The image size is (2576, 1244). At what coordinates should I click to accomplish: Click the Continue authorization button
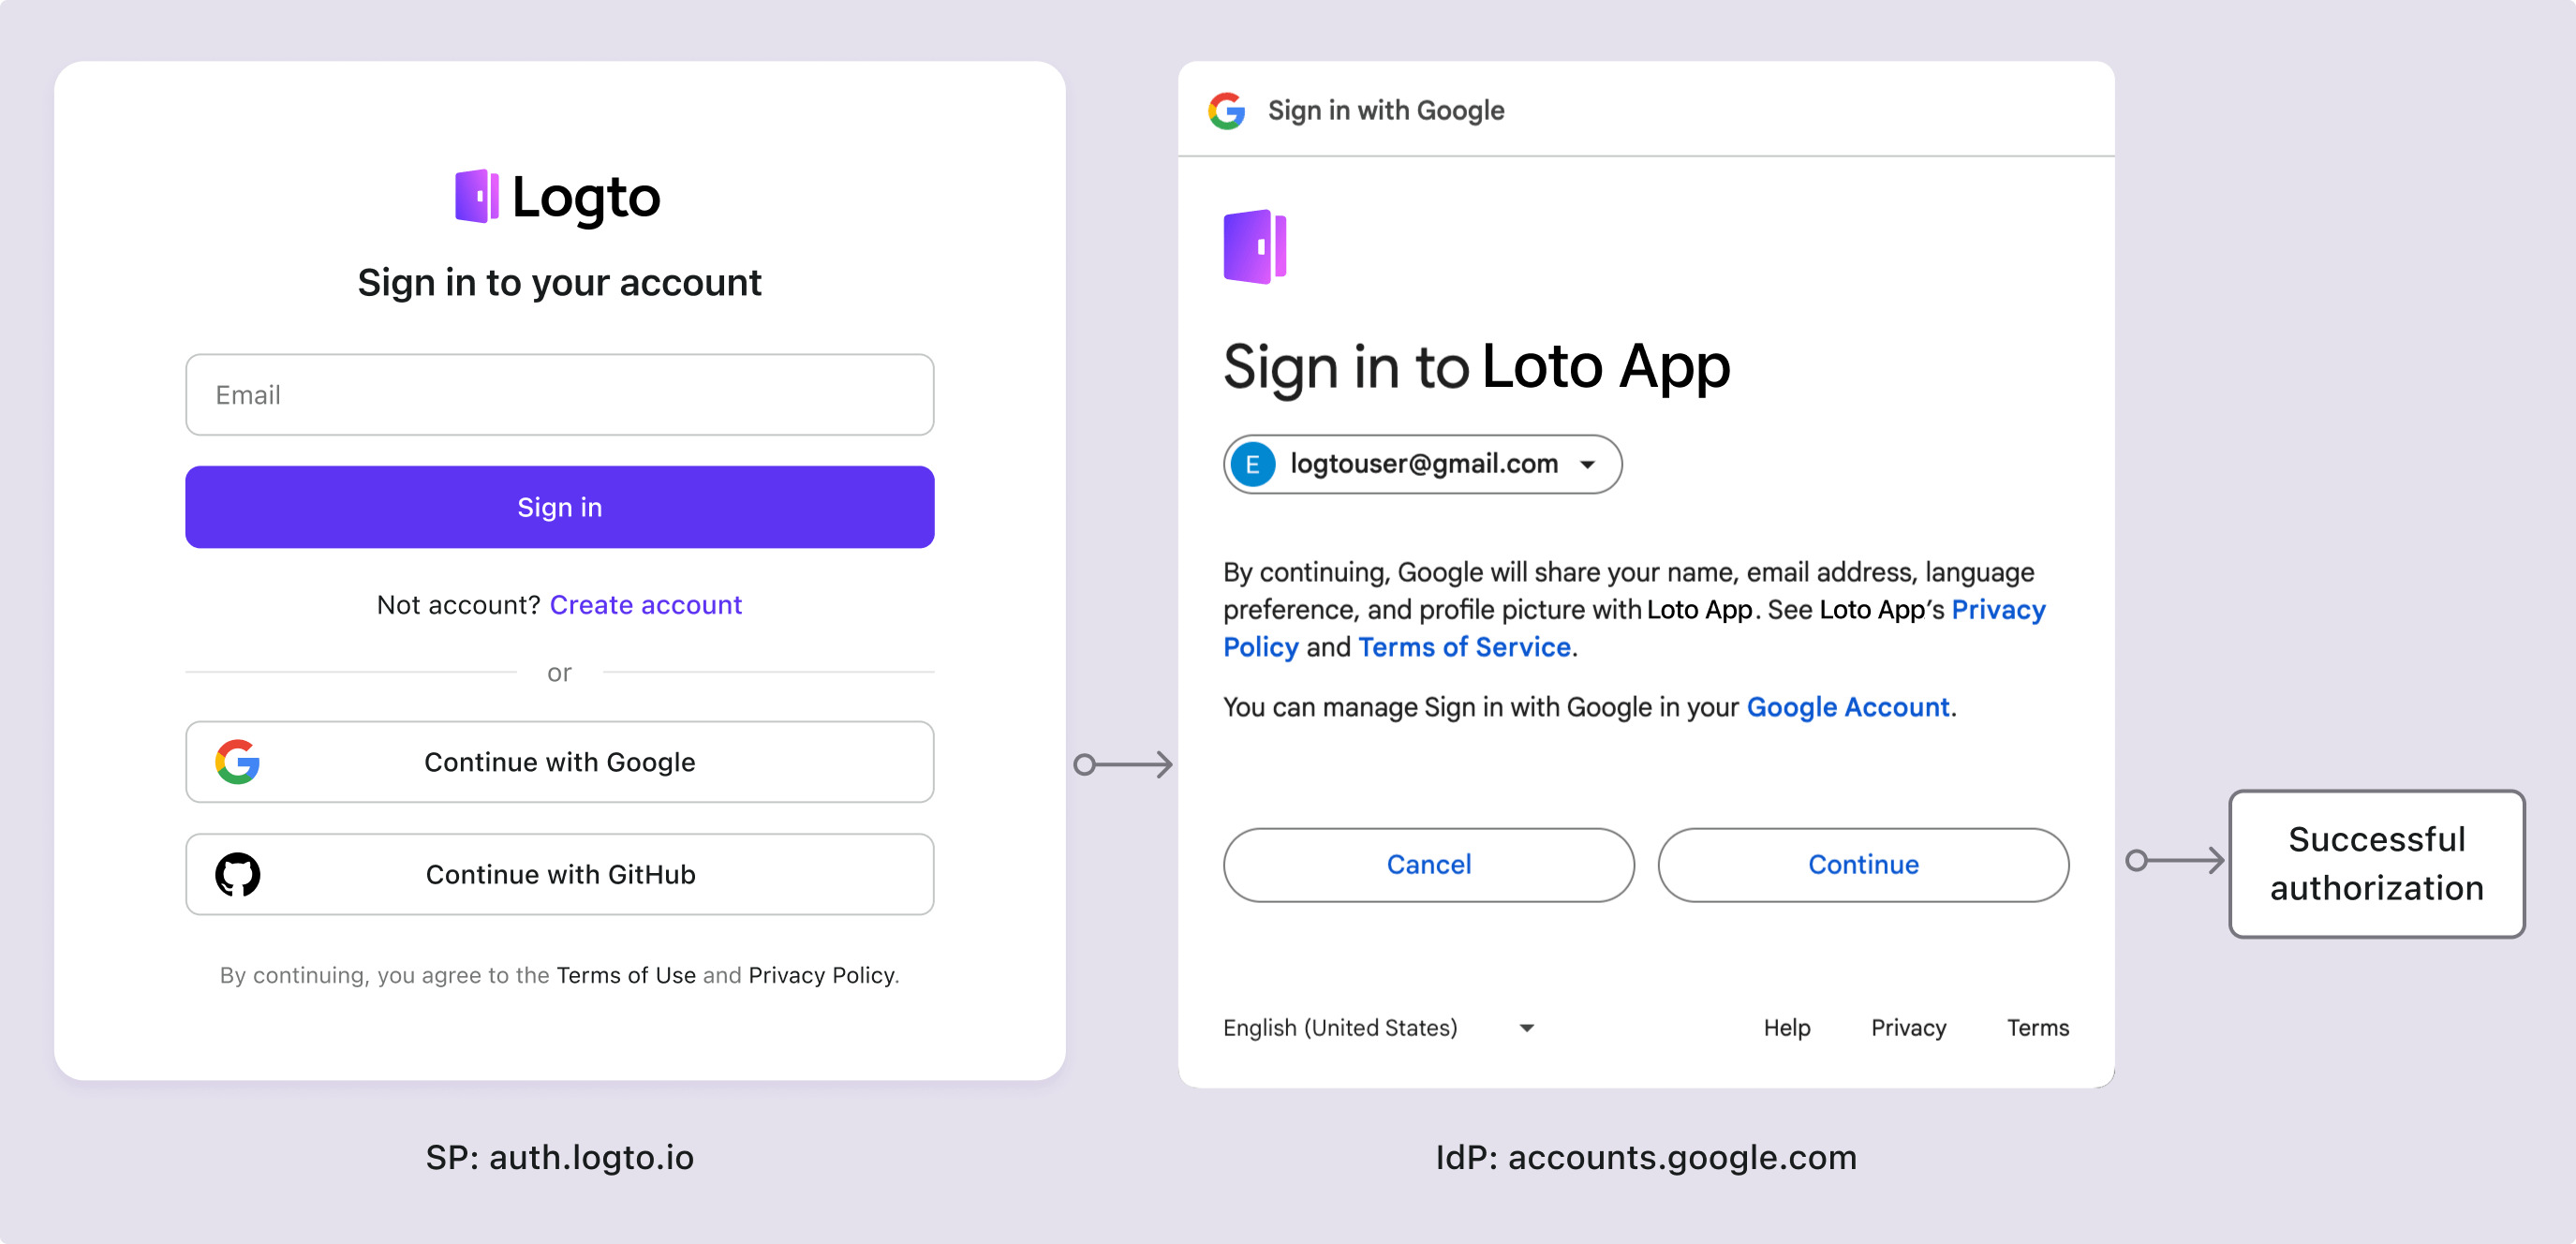(x=1863, y=863)
